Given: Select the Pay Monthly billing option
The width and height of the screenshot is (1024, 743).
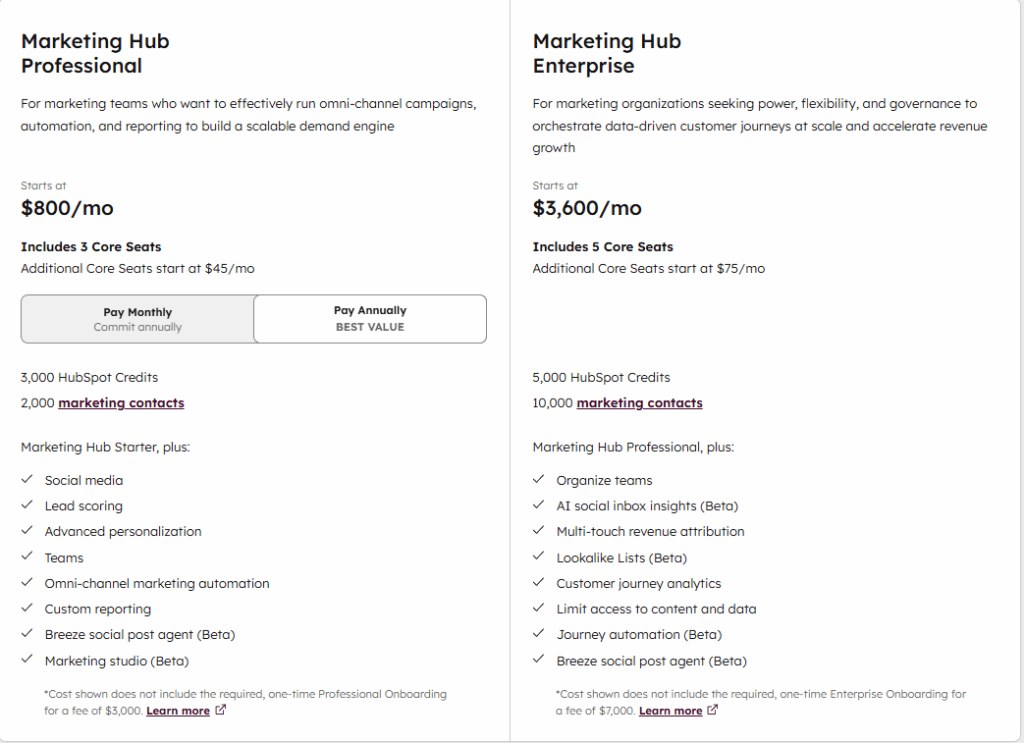Looking at the screenshot, I should pyautogui.click(x=138, y=319).
